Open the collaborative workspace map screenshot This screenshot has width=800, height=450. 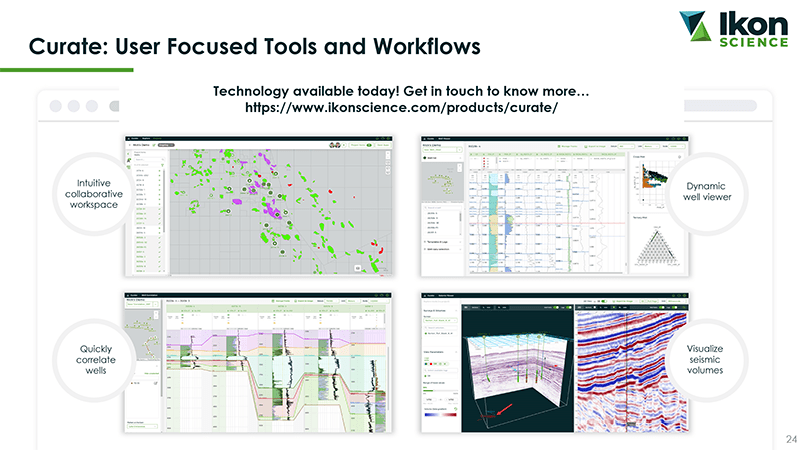pyautogui.click(x=259, y=206)
